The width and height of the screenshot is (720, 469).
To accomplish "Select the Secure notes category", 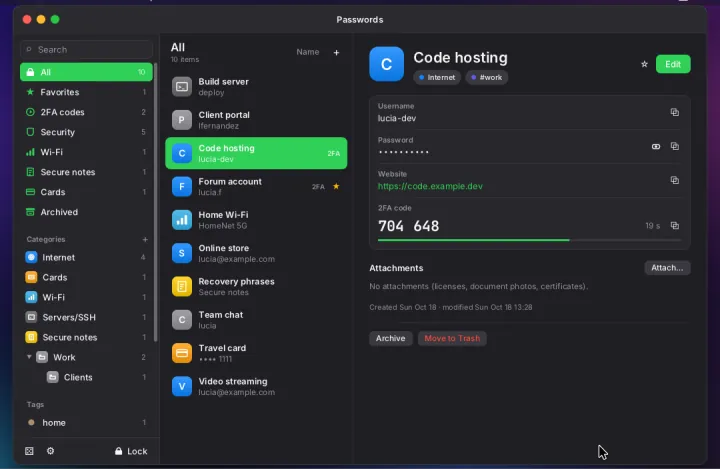I will click(86, 337).
